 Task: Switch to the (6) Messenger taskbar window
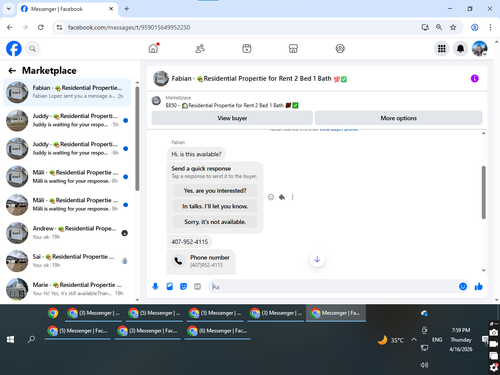[x=218, y=331]
